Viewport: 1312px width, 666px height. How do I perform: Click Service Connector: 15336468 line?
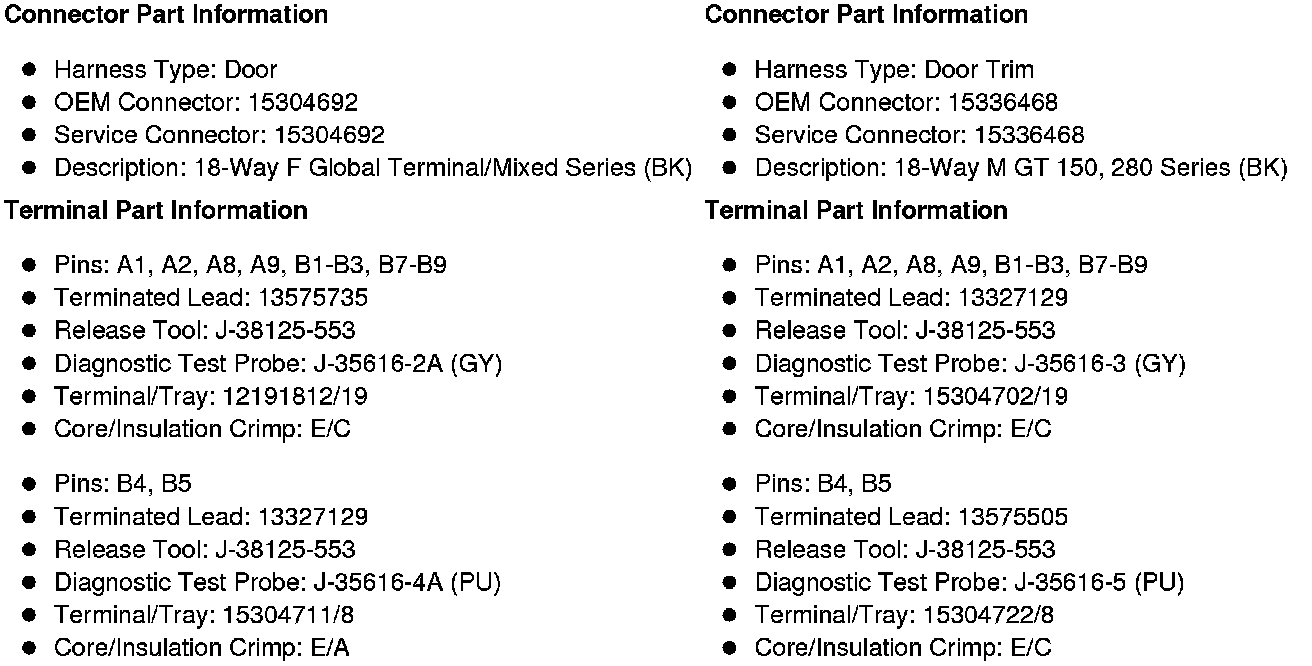(918, 135)
